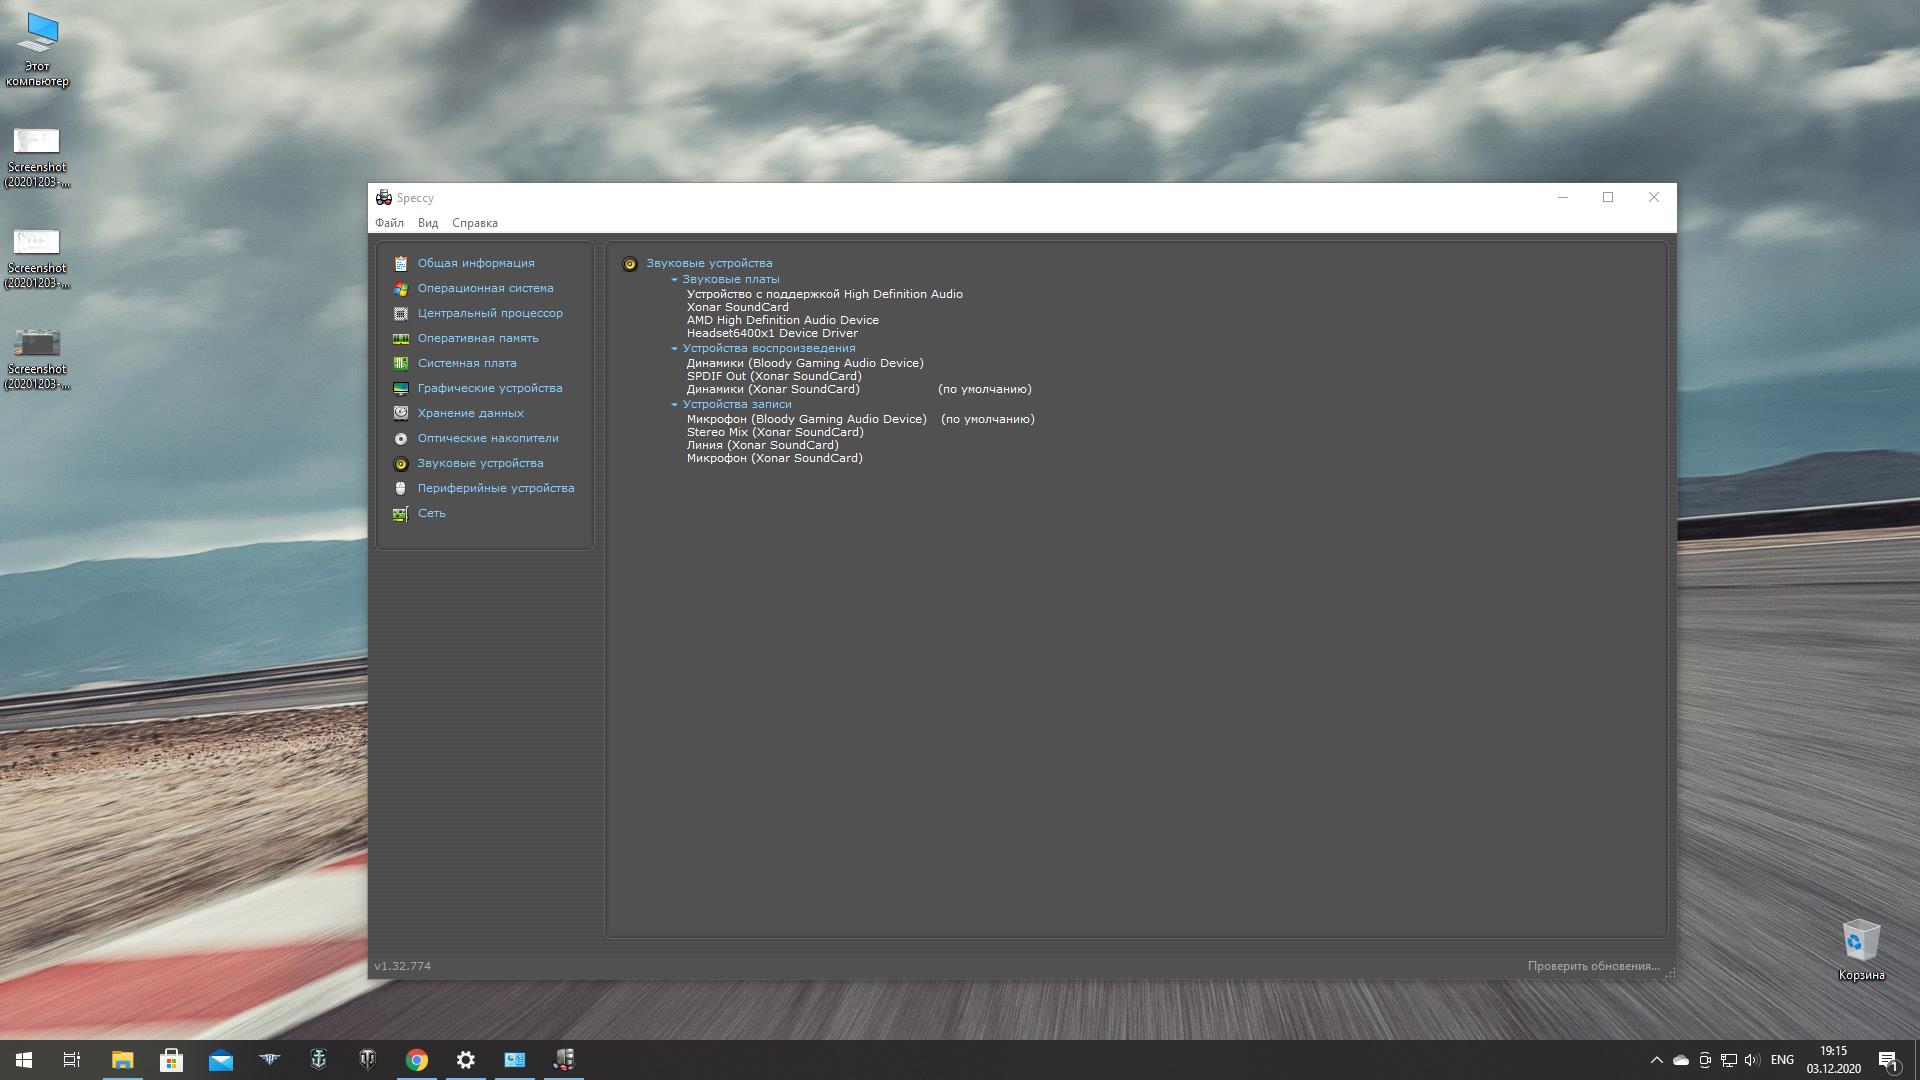The width and height of the screenshot is (1920, 1080).
Task: Open the Графические устройства section
Action: pos(490,388)
